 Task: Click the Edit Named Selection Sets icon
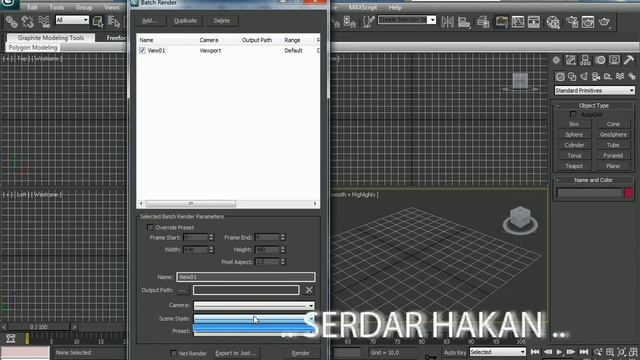coord(368,22)
